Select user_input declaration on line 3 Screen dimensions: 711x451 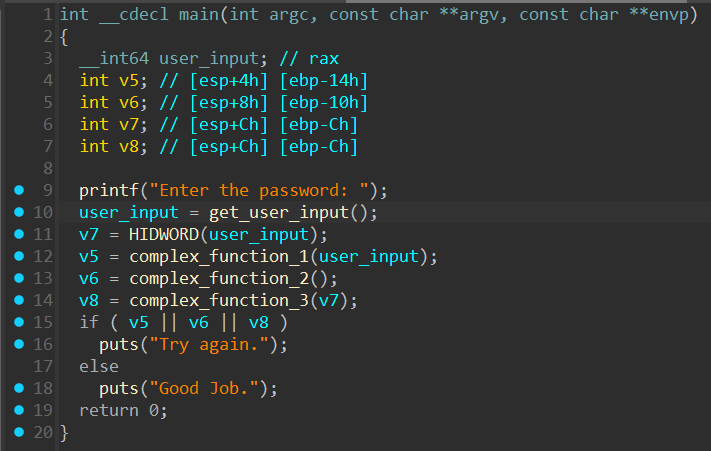point(209,59)
